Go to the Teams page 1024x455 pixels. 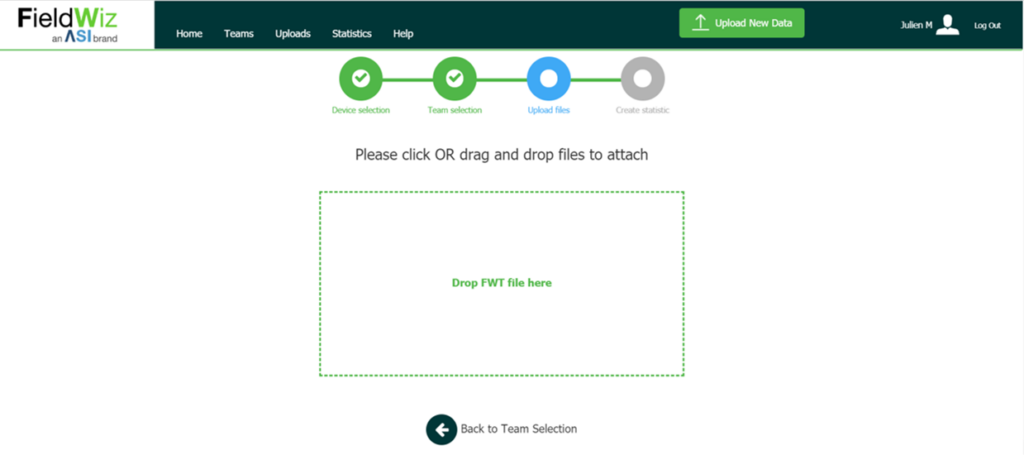click(238, 34)
